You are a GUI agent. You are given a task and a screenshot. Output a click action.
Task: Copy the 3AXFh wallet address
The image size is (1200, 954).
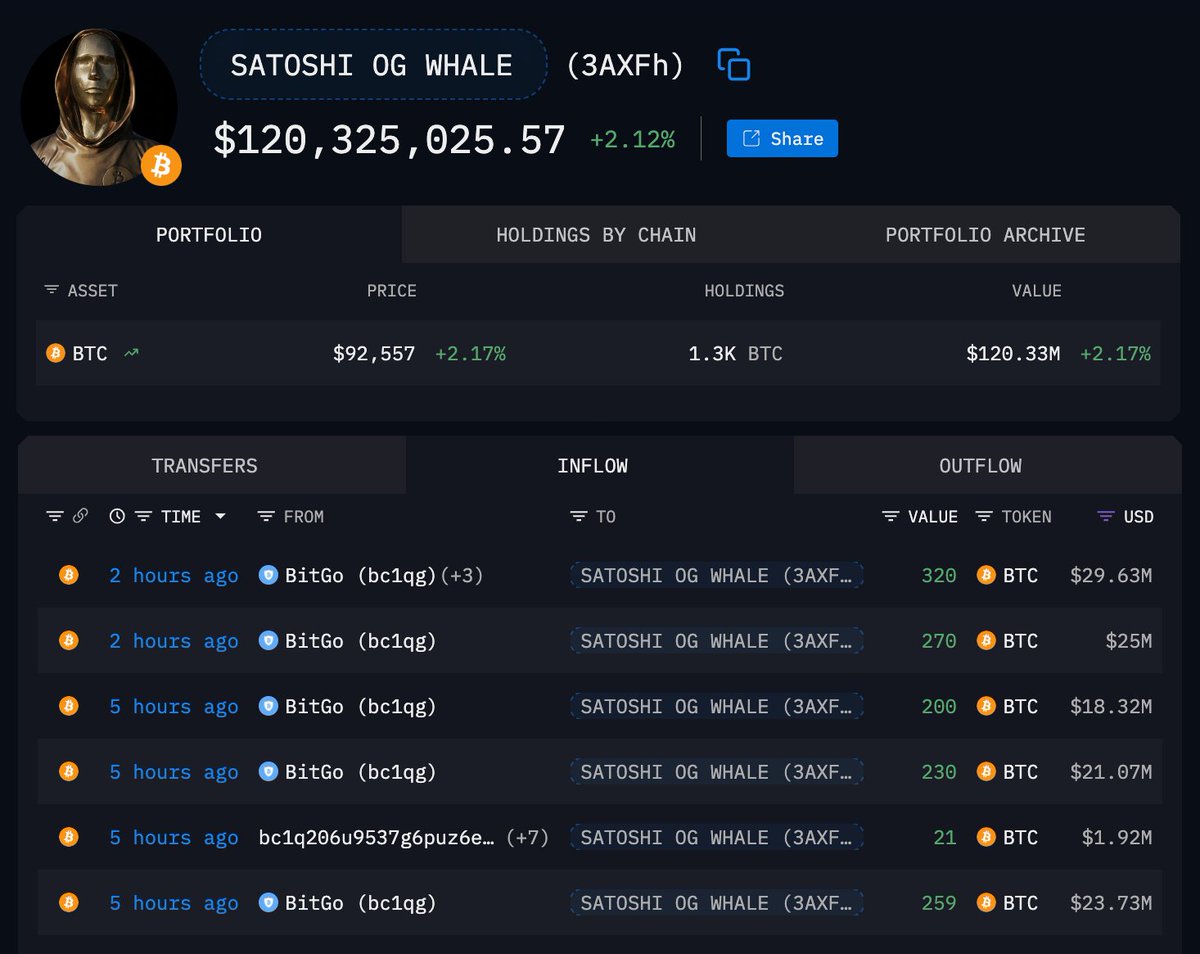[x=734, y=65]
